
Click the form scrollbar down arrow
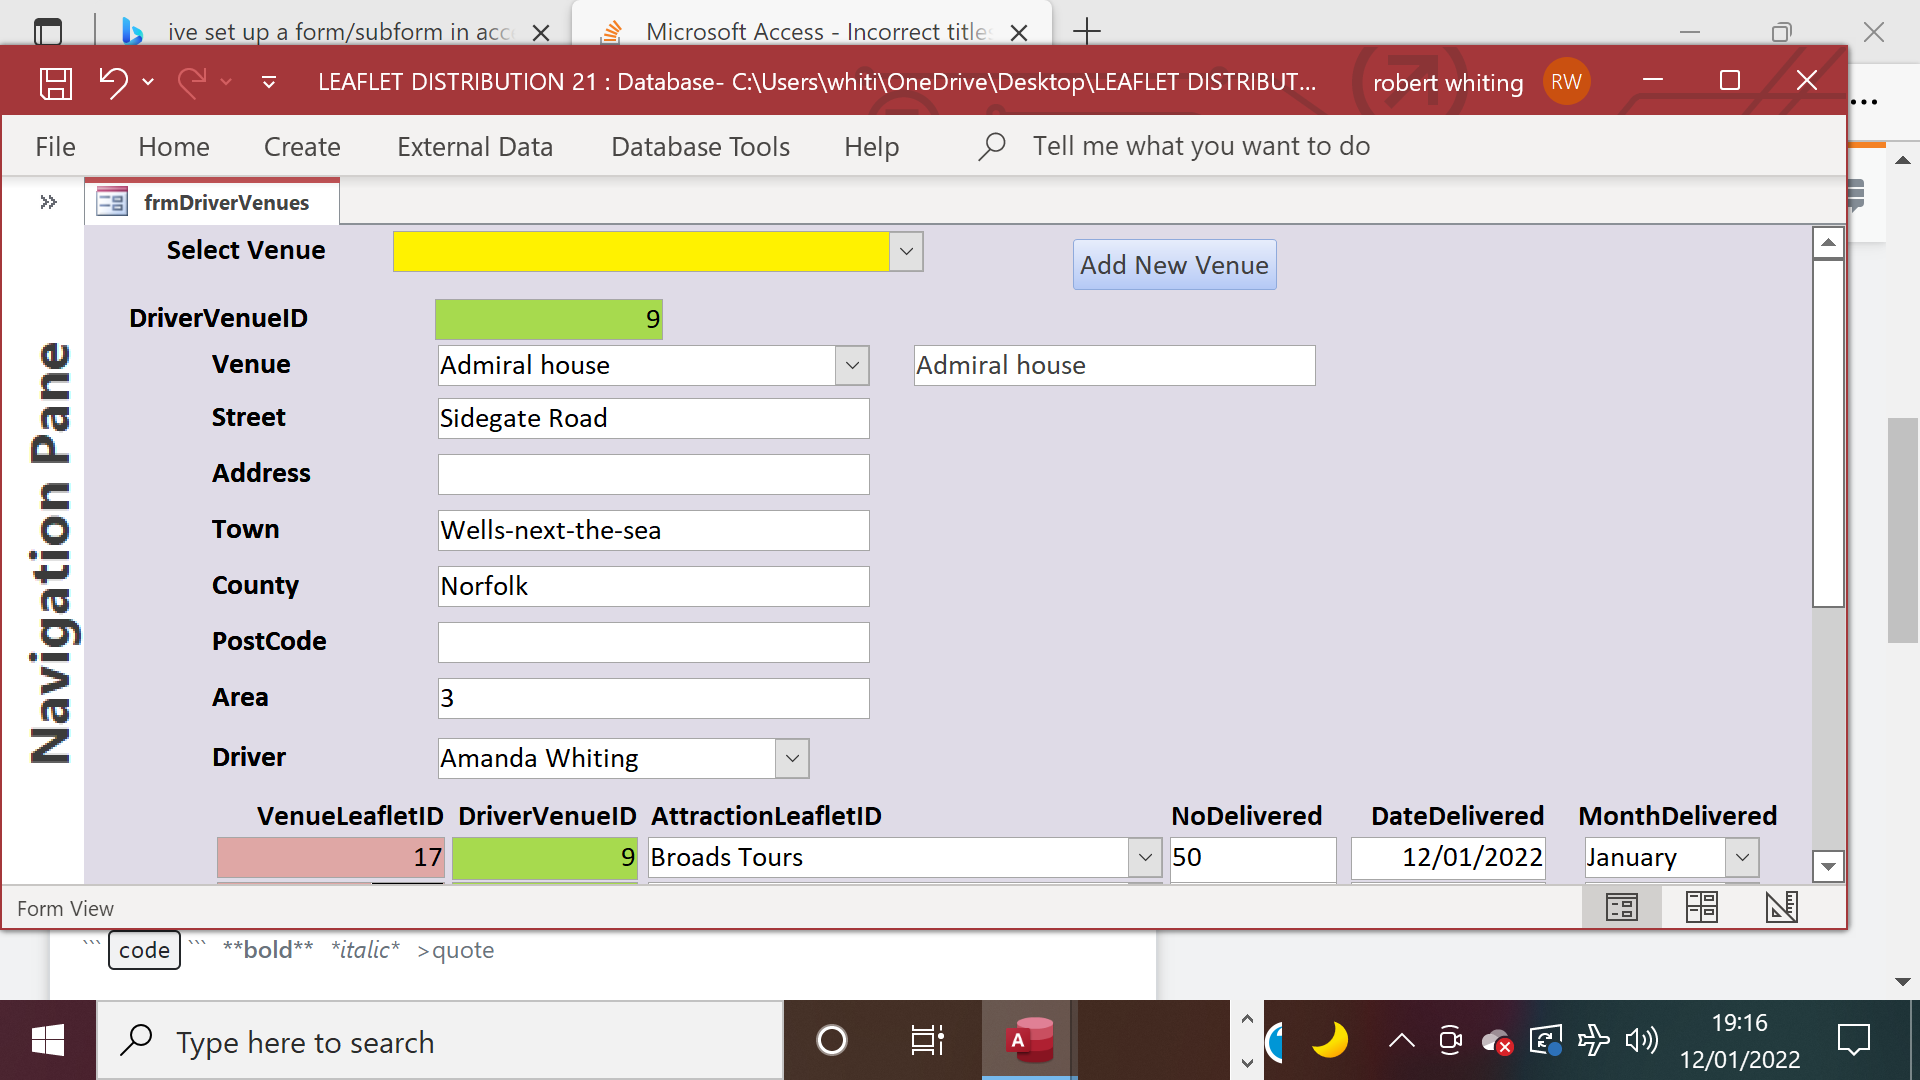[1828, 866]
